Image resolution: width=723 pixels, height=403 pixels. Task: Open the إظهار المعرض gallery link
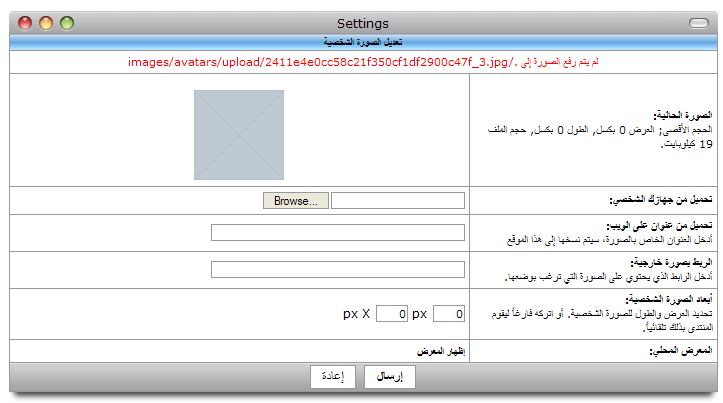click(x=441, y=351)
